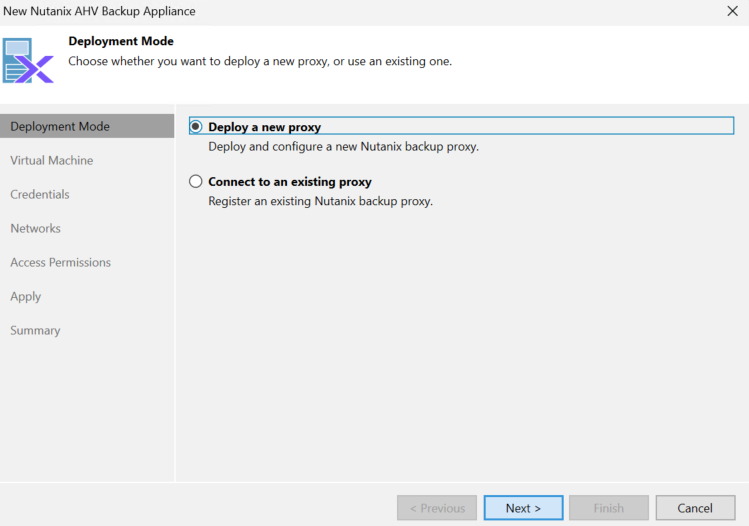Close the New Nutanix AHV Backup Appliance dialog
This screenshot has height=526, width=749.
(732, 11)
